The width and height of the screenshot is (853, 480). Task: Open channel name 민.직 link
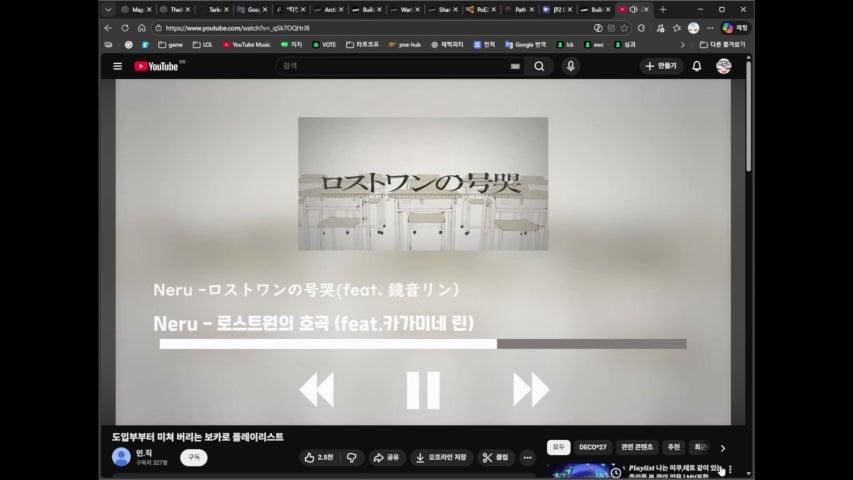point(144,453)
